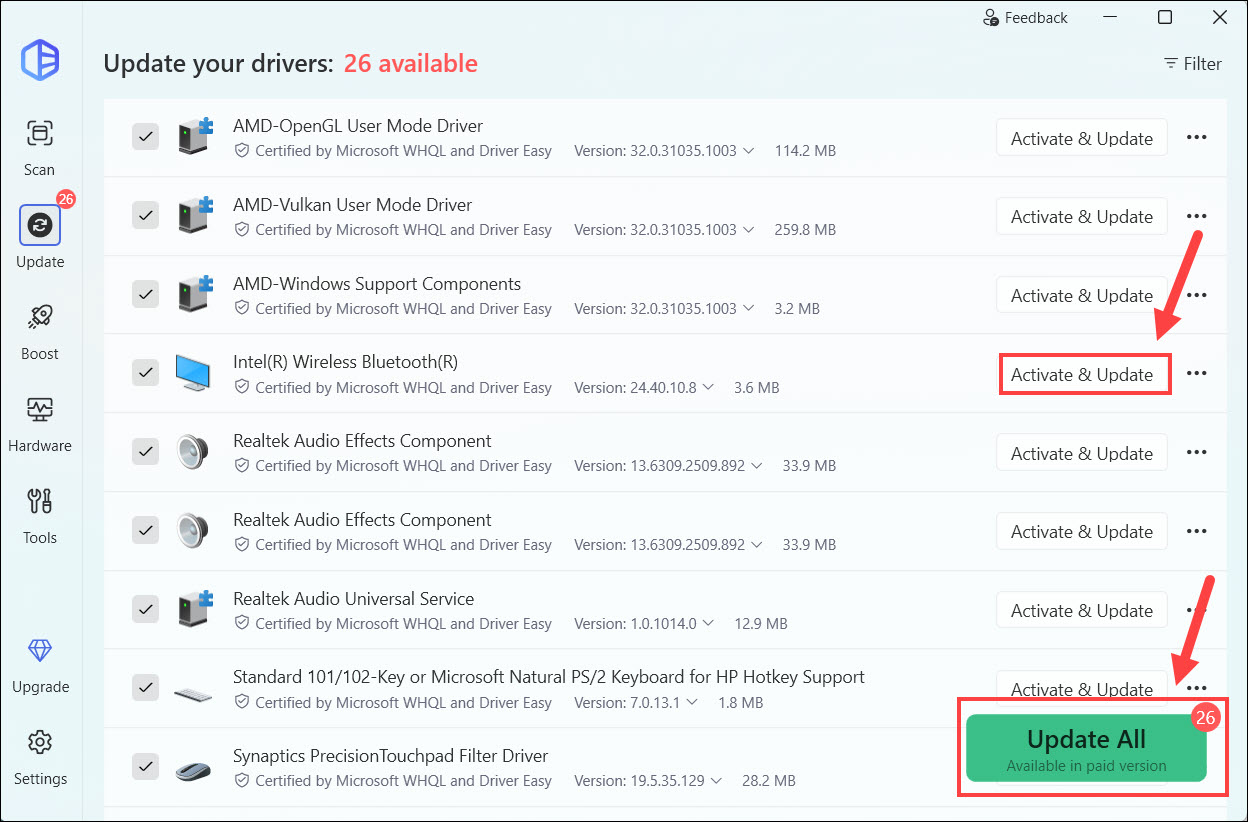Screen dimensions: 1248x822
Task: Select the Realtek Audio Universal Service name
Action: (x=353, y=598)
